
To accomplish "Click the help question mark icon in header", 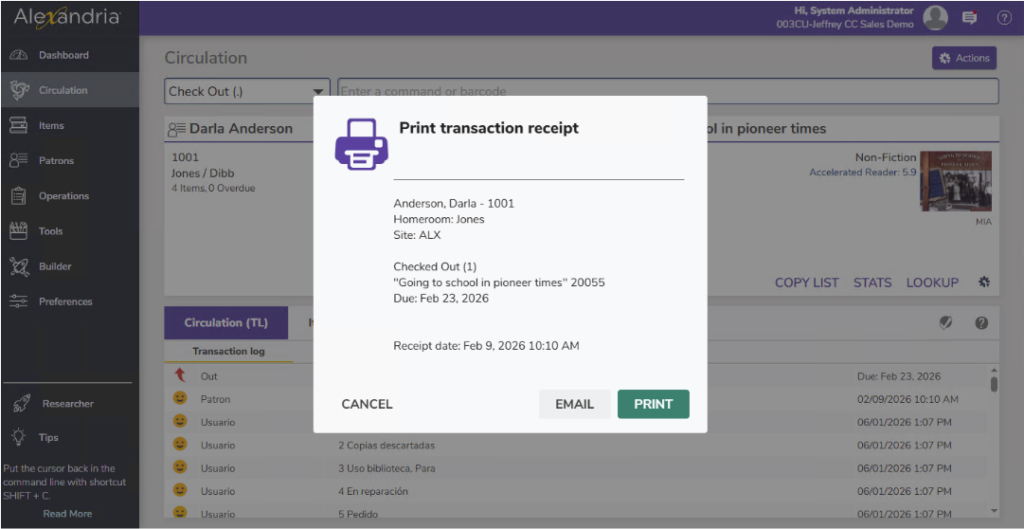I will pos(1003,17).
